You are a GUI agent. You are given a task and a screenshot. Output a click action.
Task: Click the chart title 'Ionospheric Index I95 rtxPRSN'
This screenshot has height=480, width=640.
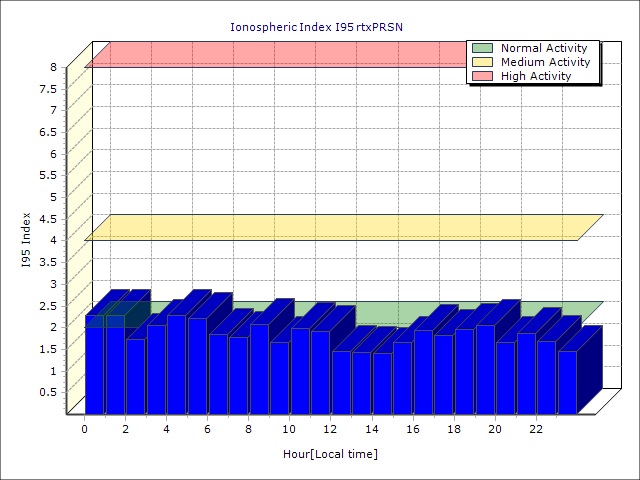tap(316, 27)
